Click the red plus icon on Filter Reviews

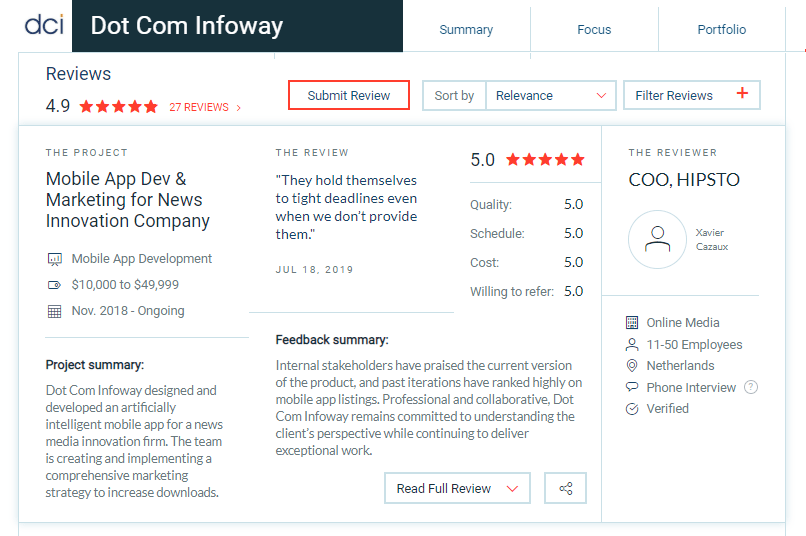point(742,93)
